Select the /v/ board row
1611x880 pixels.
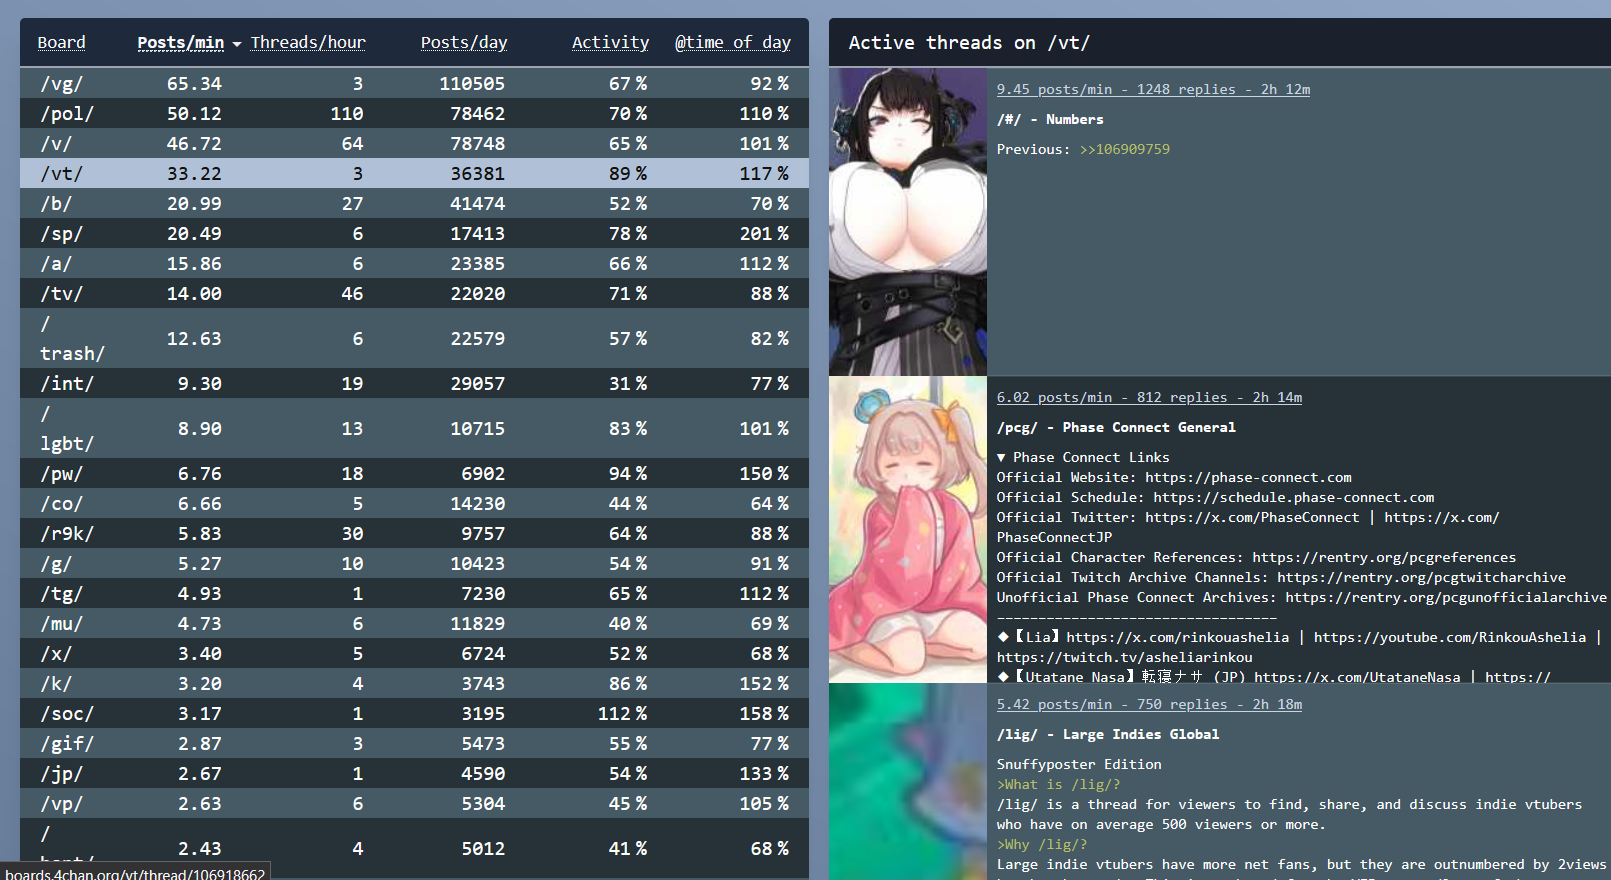(414, 143)
